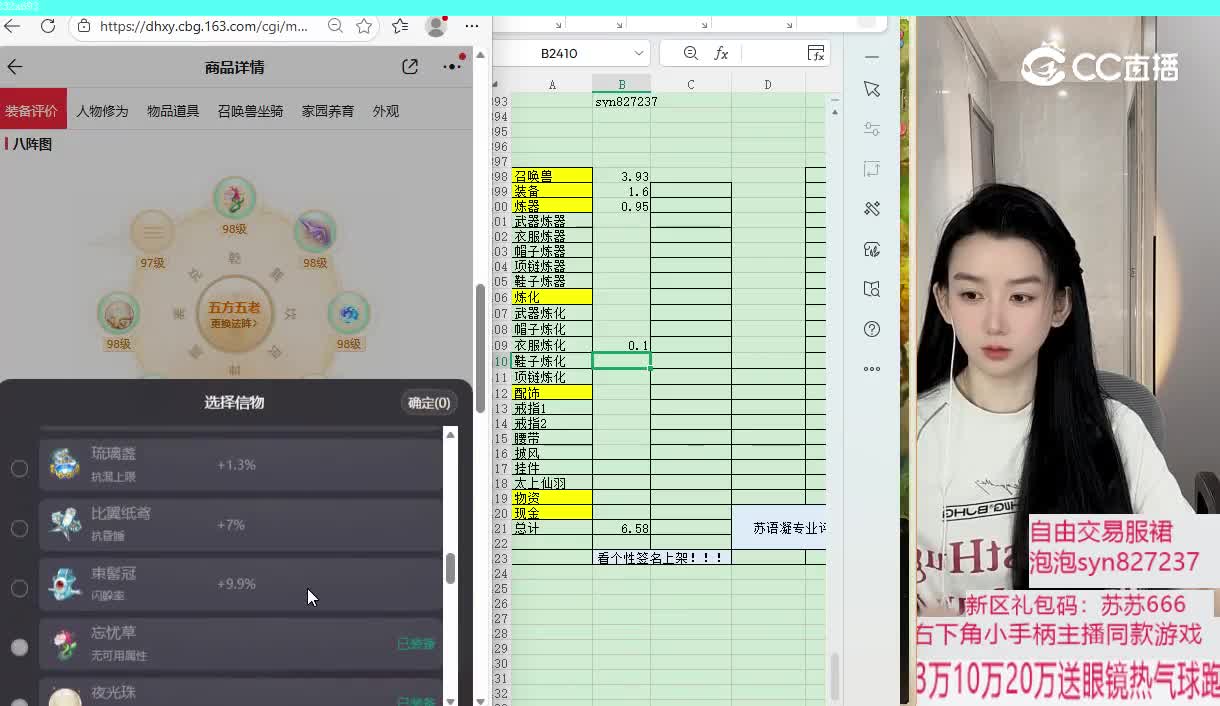Switch to 召唤兽坐骑 tab
The height and width of the screenshot is (706, 1220).
click(251, 111)
